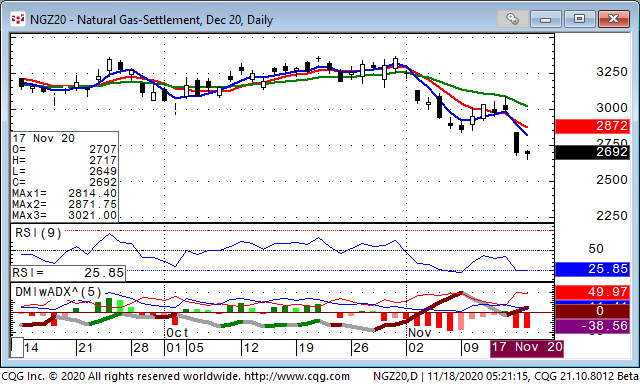Click the 26 date label on time axis

click(x=361, y=348)
